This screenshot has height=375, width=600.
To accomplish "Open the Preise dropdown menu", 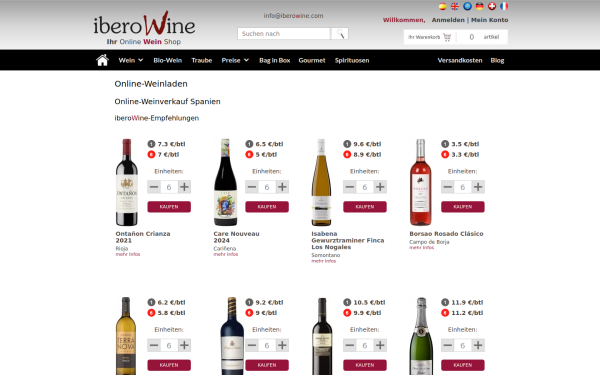I will (x=235, y=60).
